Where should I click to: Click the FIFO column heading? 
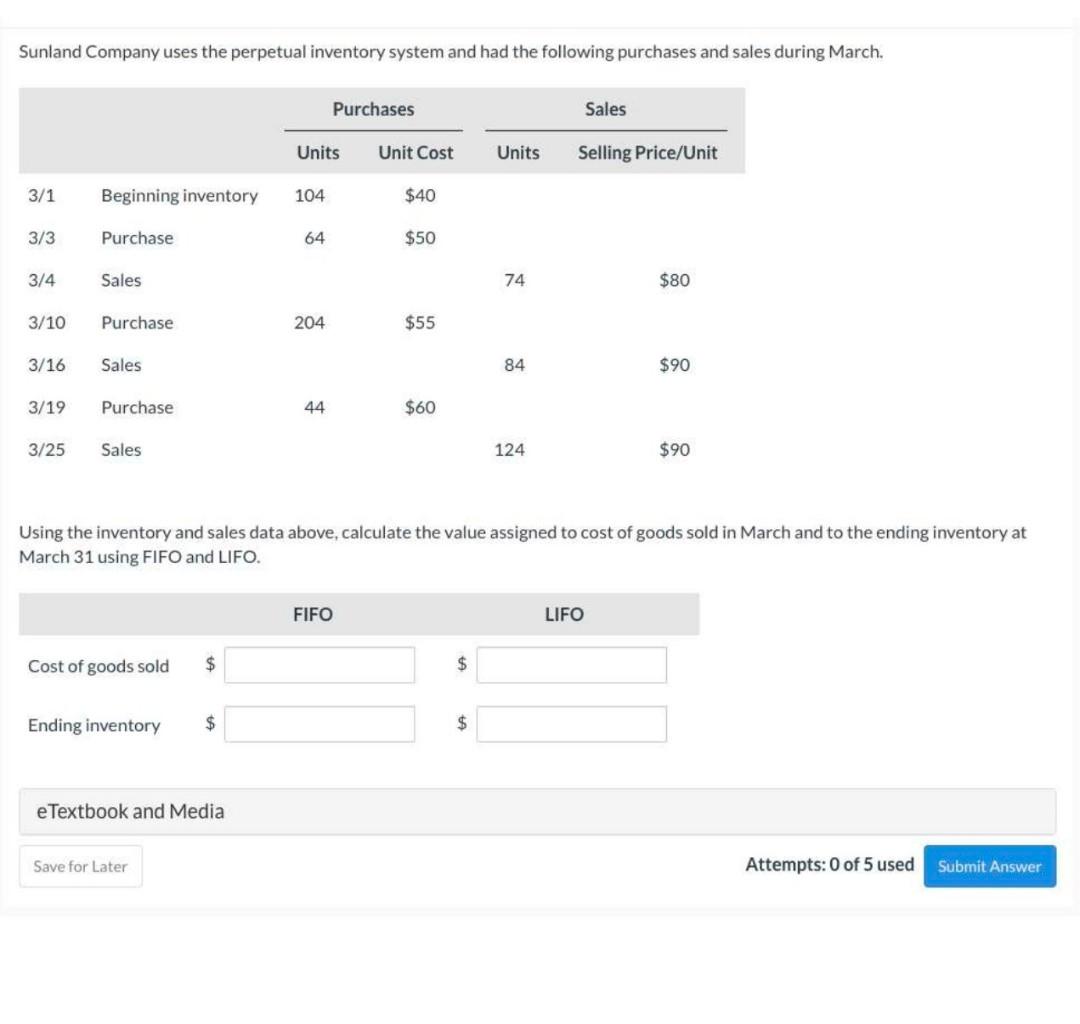pyautogui.click(x=313, y=615)
